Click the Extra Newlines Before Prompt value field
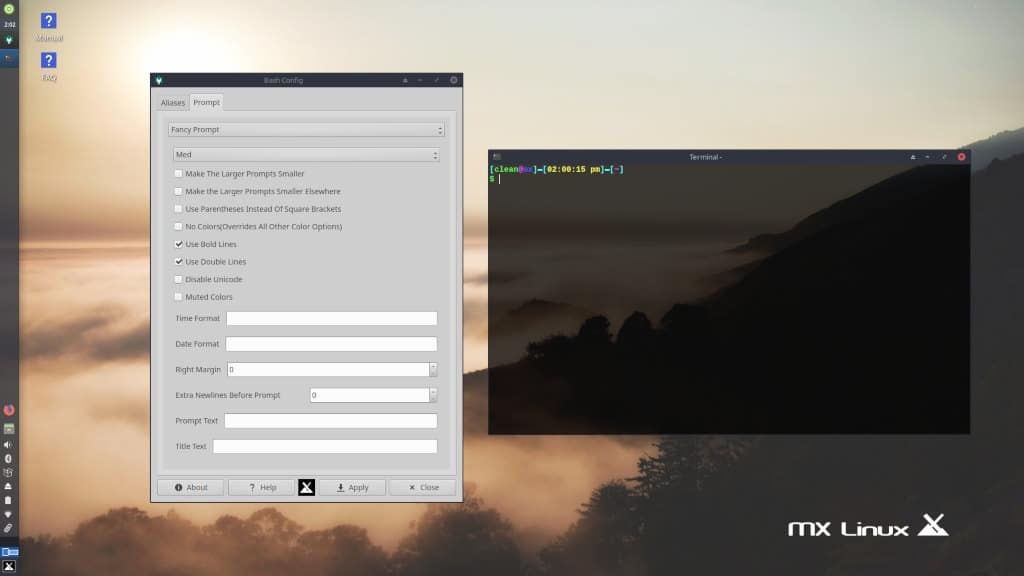 point(370,395)
